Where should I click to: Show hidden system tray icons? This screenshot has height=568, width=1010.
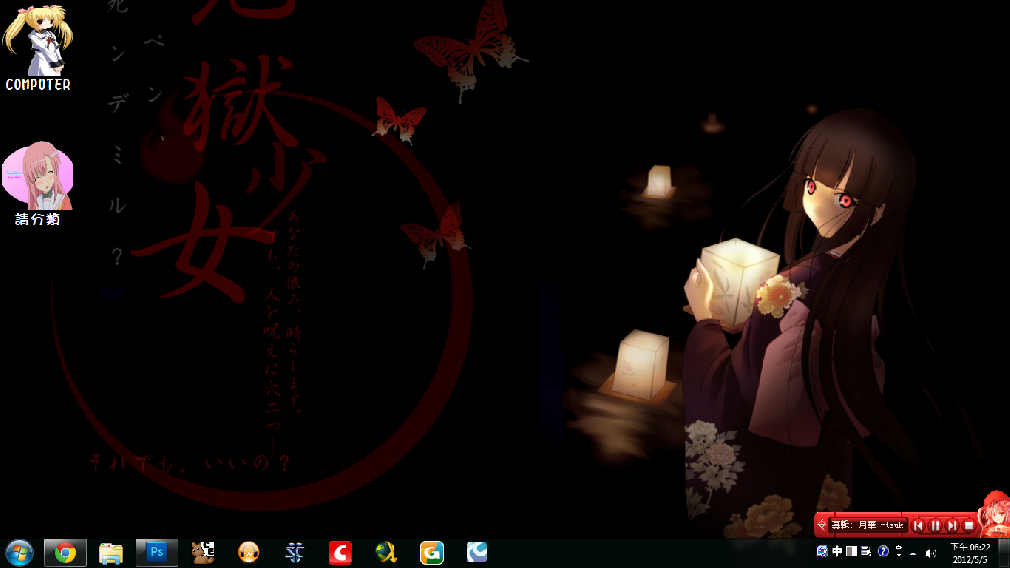(913, 553)
